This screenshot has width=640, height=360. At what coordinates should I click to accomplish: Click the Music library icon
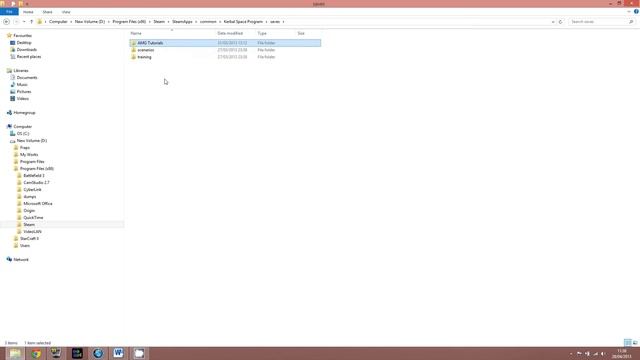click(x=13, y=84)
